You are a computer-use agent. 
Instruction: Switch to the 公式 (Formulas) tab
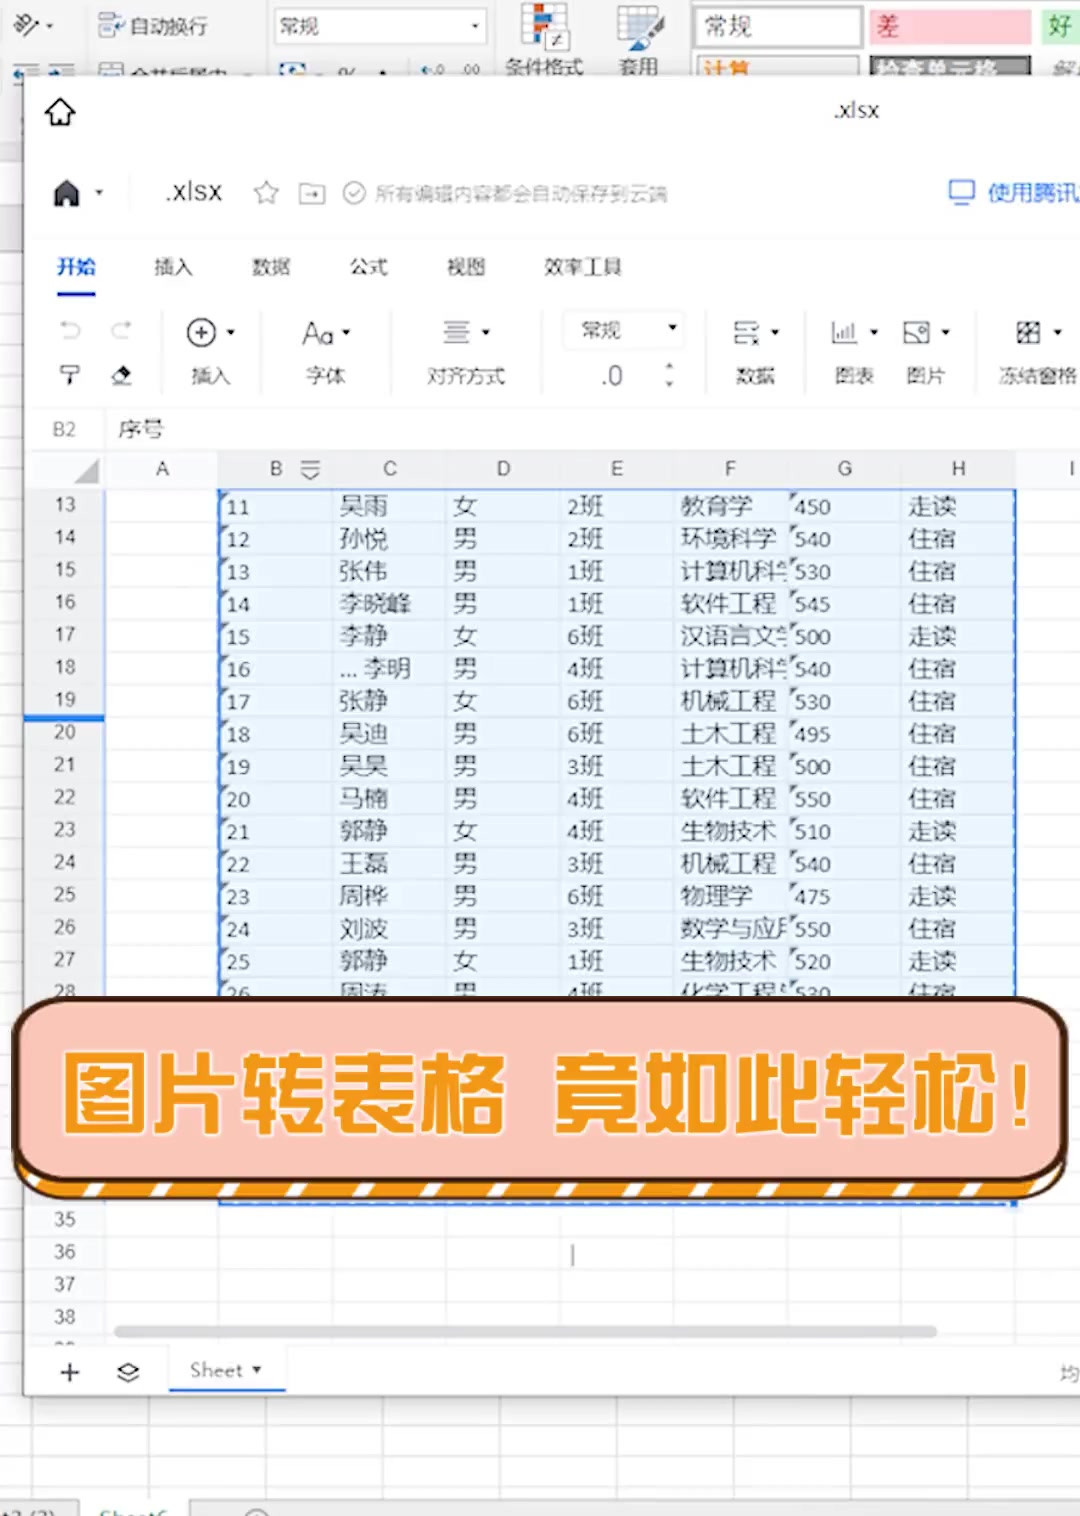[x=366, y=267]
